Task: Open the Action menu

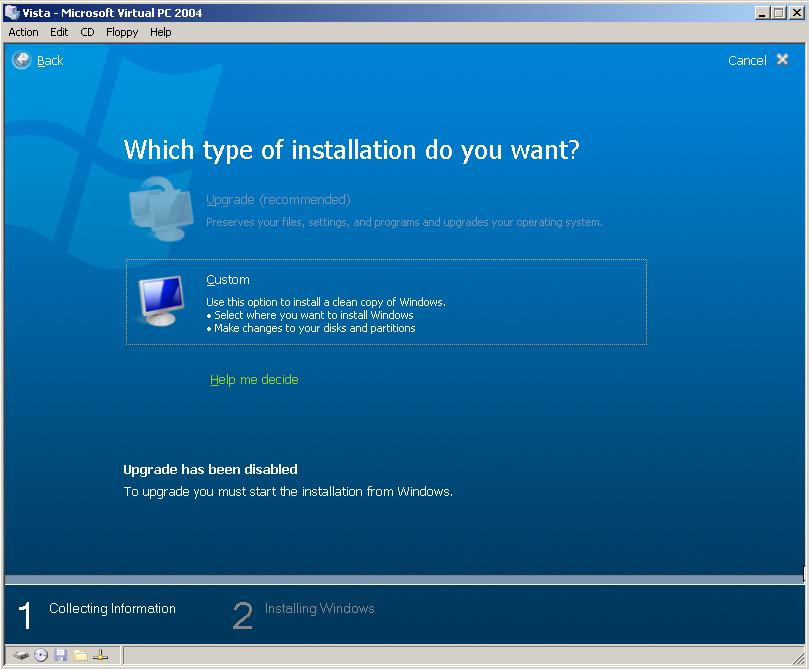Action: pos(23,32)
